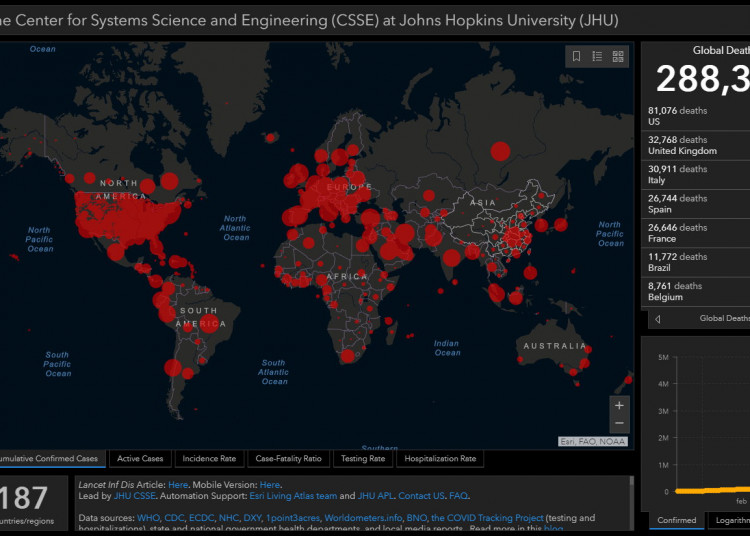Zoom in on the map
The image size is (750, 536).
click(619, 405)
